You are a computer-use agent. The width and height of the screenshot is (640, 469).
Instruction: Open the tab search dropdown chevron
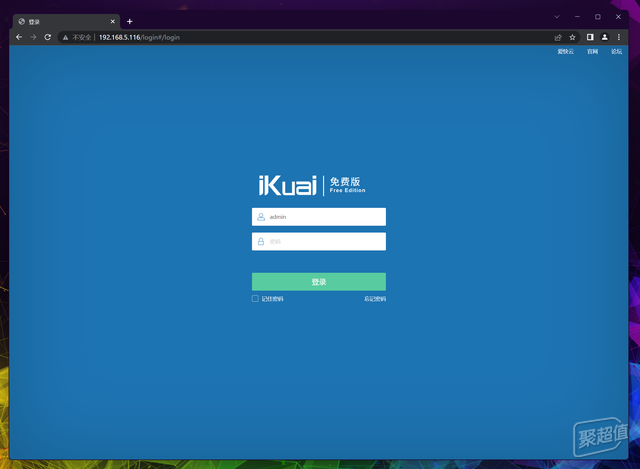coord(557,17)
